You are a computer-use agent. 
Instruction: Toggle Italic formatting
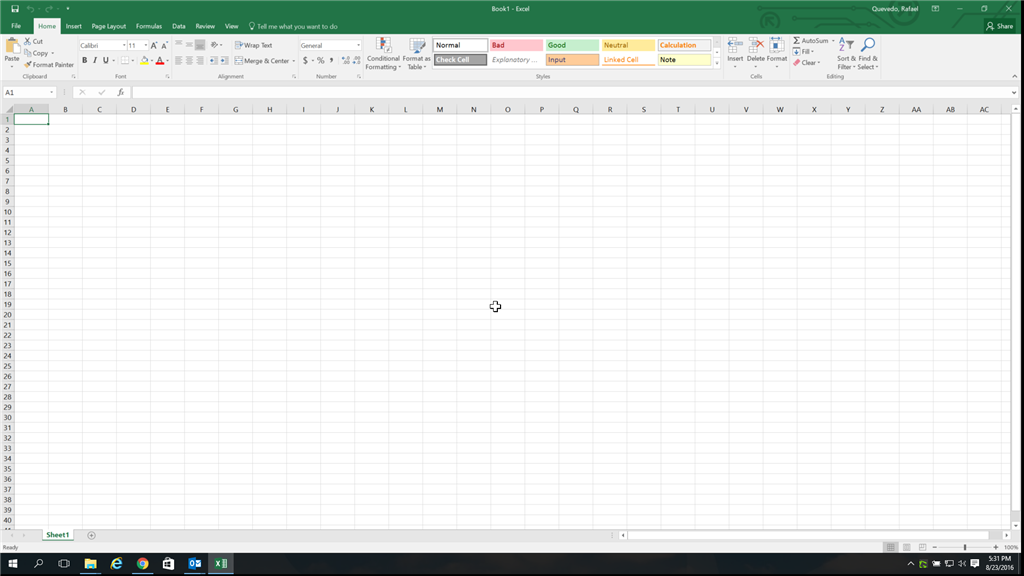coord(95,61)
